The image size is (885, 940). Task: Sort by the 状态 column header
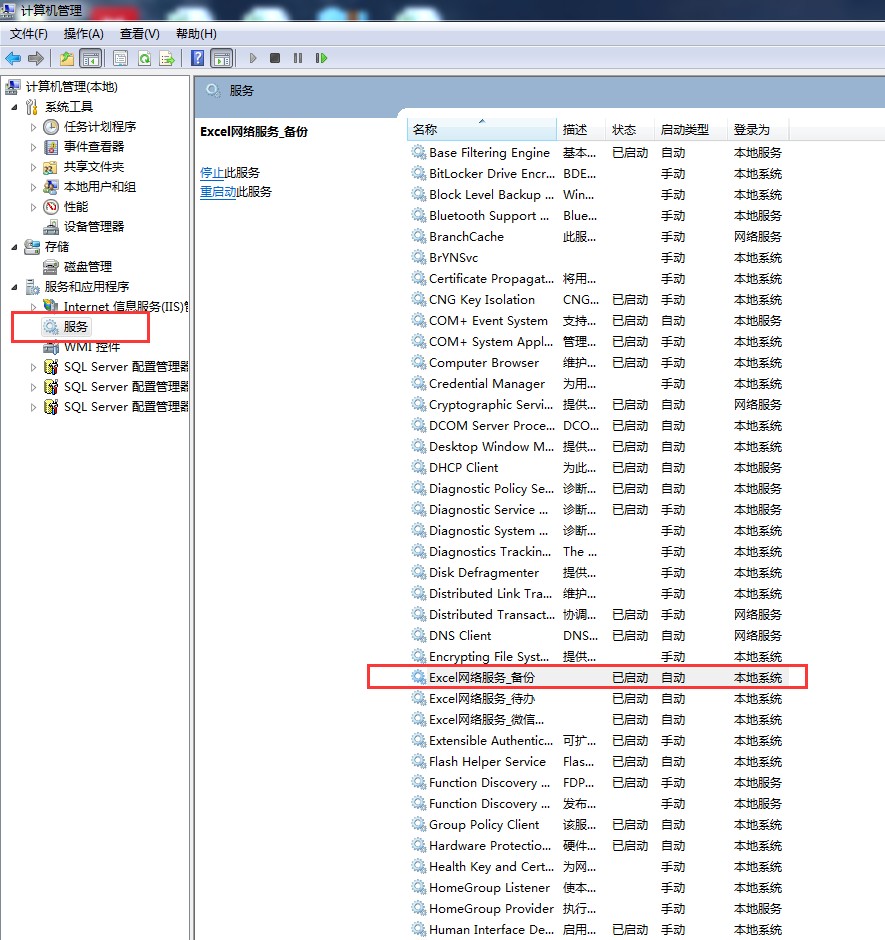630,129
